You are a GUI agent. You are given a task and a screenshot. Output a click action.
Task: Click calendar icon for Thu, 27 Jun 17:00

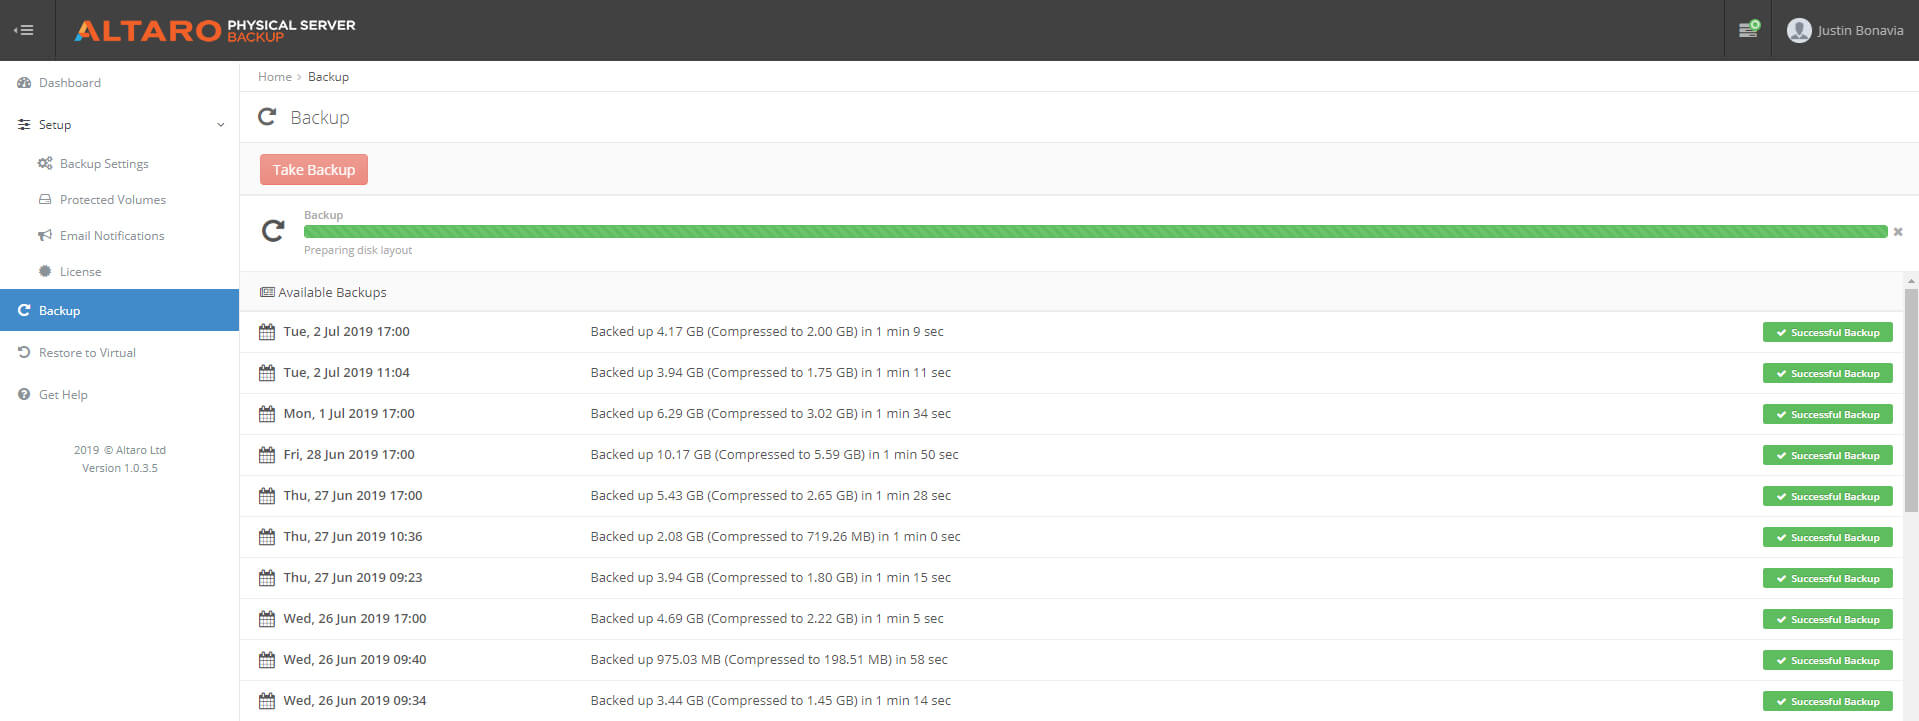267,496
